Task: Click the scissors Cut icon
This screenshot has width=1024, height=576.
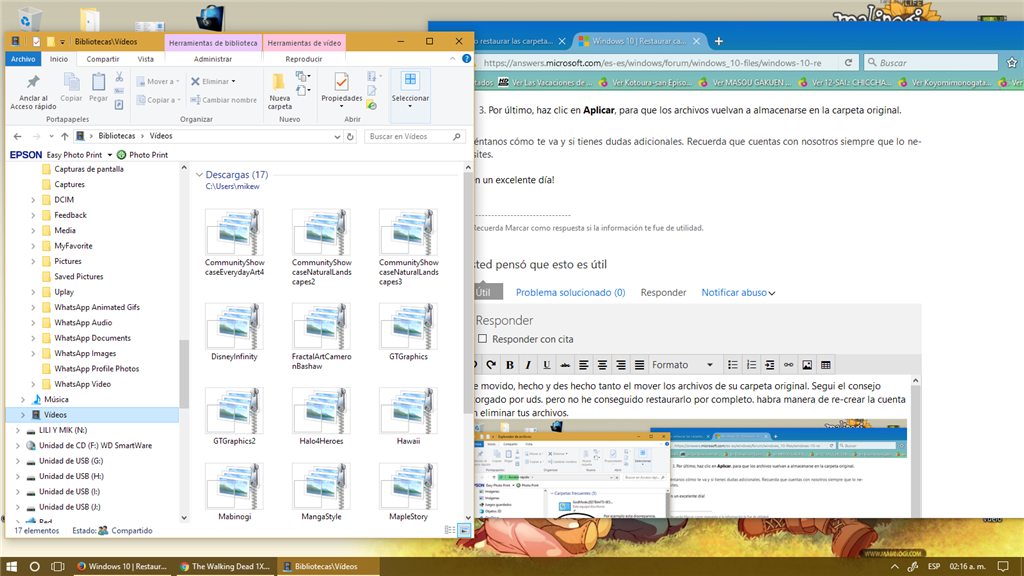Action: (119, 76)
